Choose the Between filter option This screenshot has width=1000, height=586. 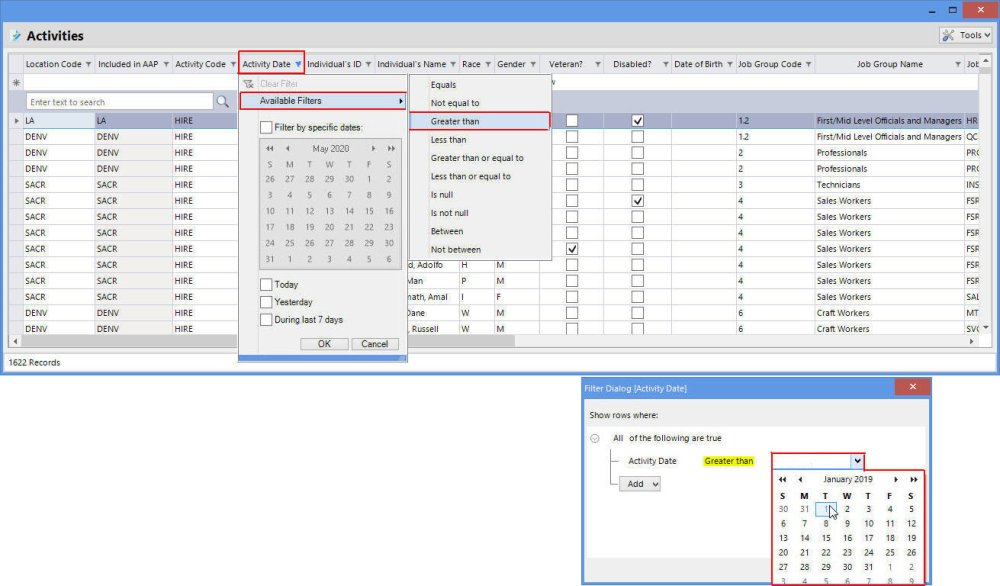point(447,231)
